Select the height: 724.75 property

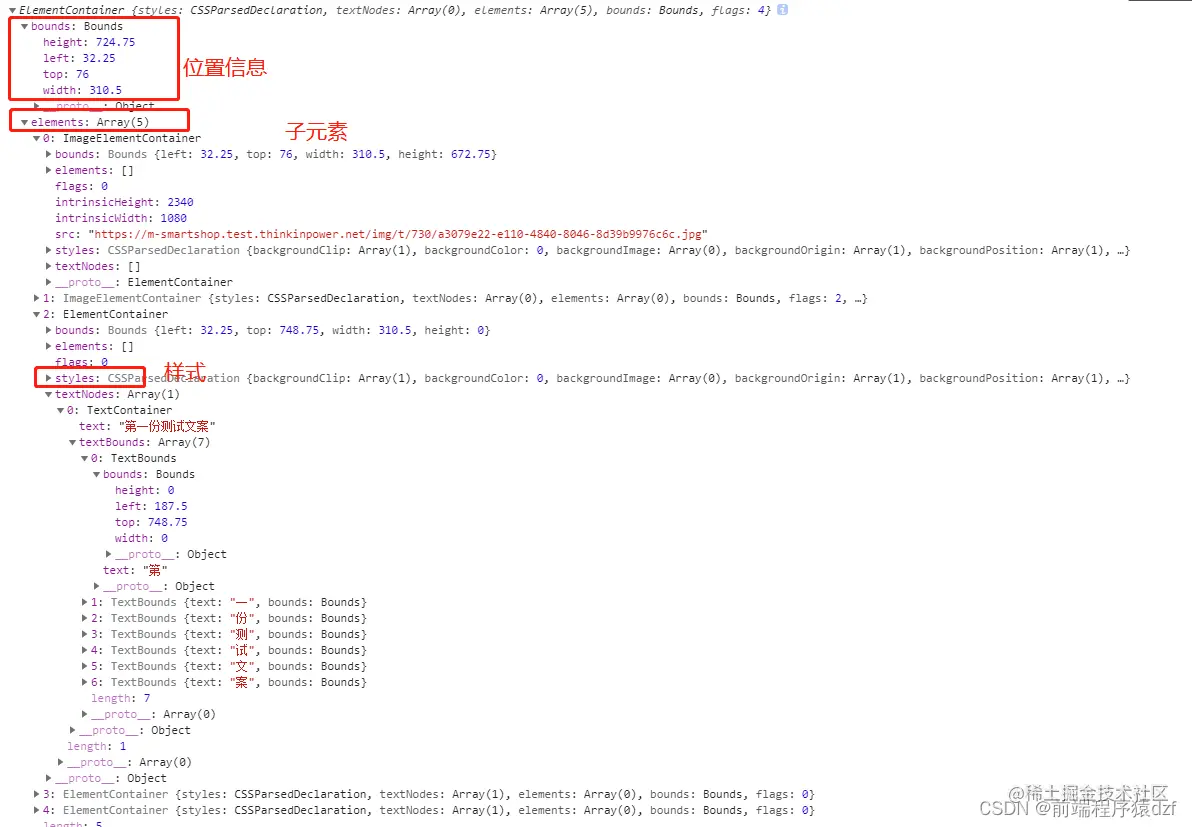[x=89, y=43]
